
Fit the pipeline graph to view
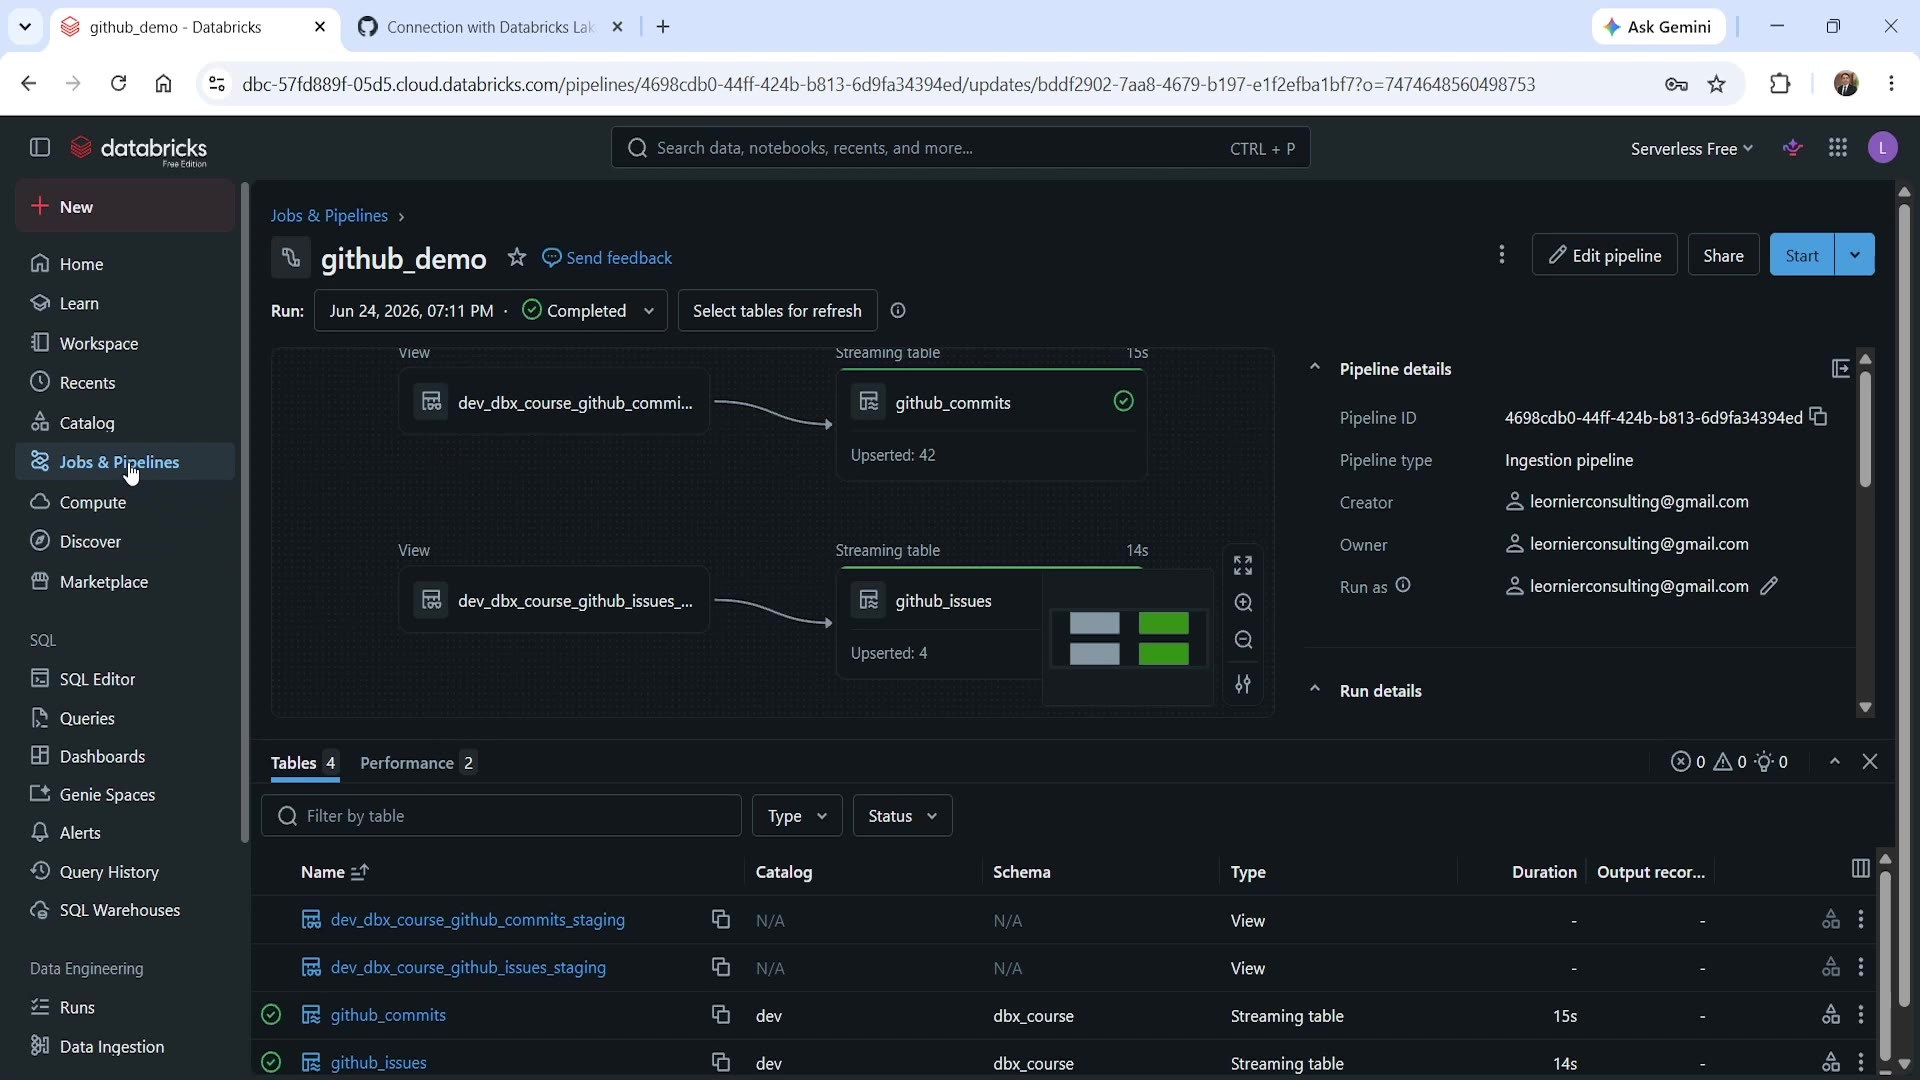[x=1243, y=566]
